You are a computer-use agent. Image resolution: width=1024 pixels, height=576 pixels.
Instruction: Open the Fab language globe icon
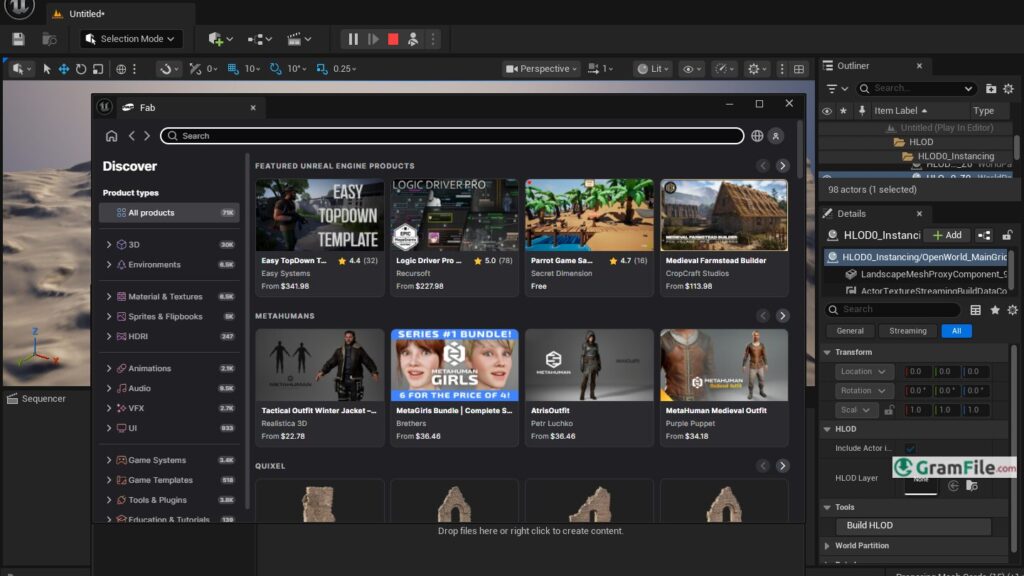coord(757,136)
